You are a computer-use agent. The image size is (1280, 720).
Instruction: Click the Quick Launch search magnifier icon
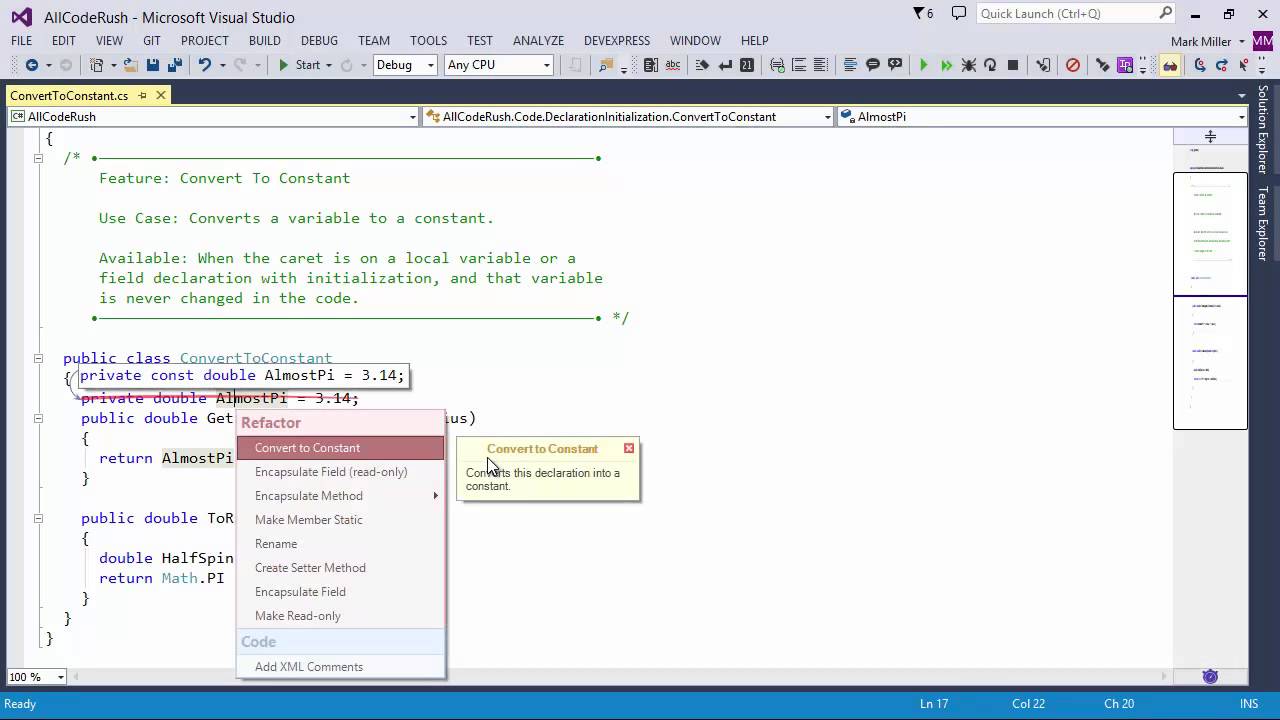[1165, 13]
